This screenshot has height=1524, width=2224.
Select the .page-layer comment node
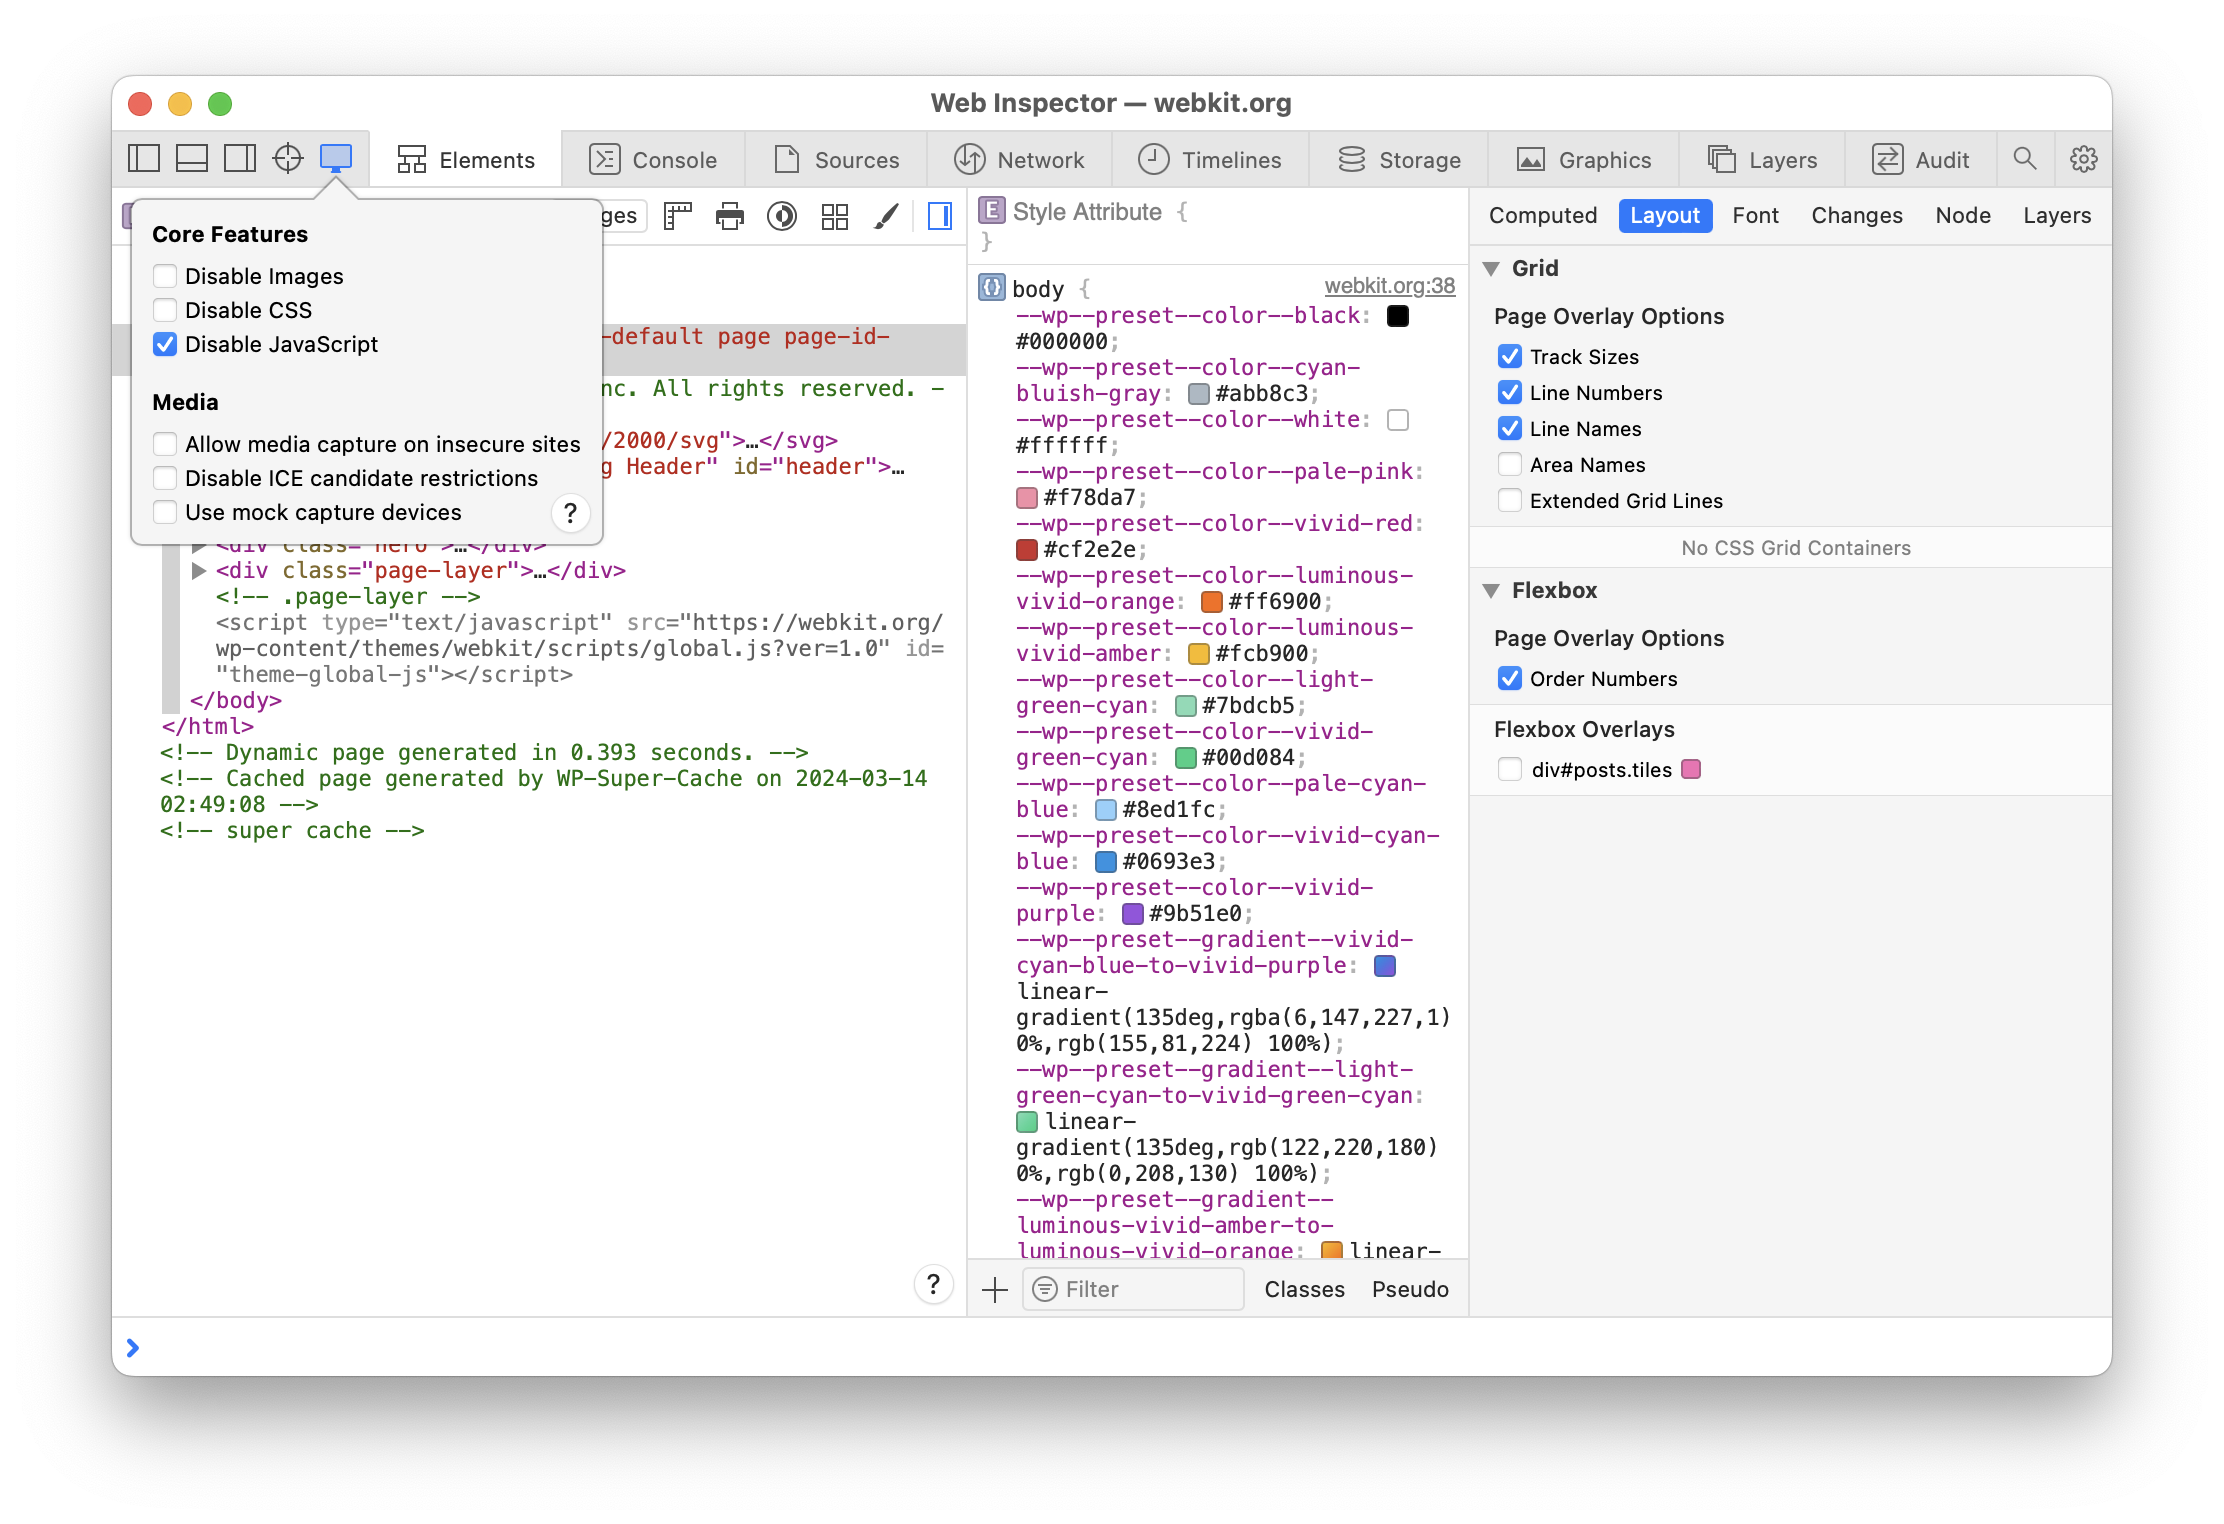coord(348,597)
